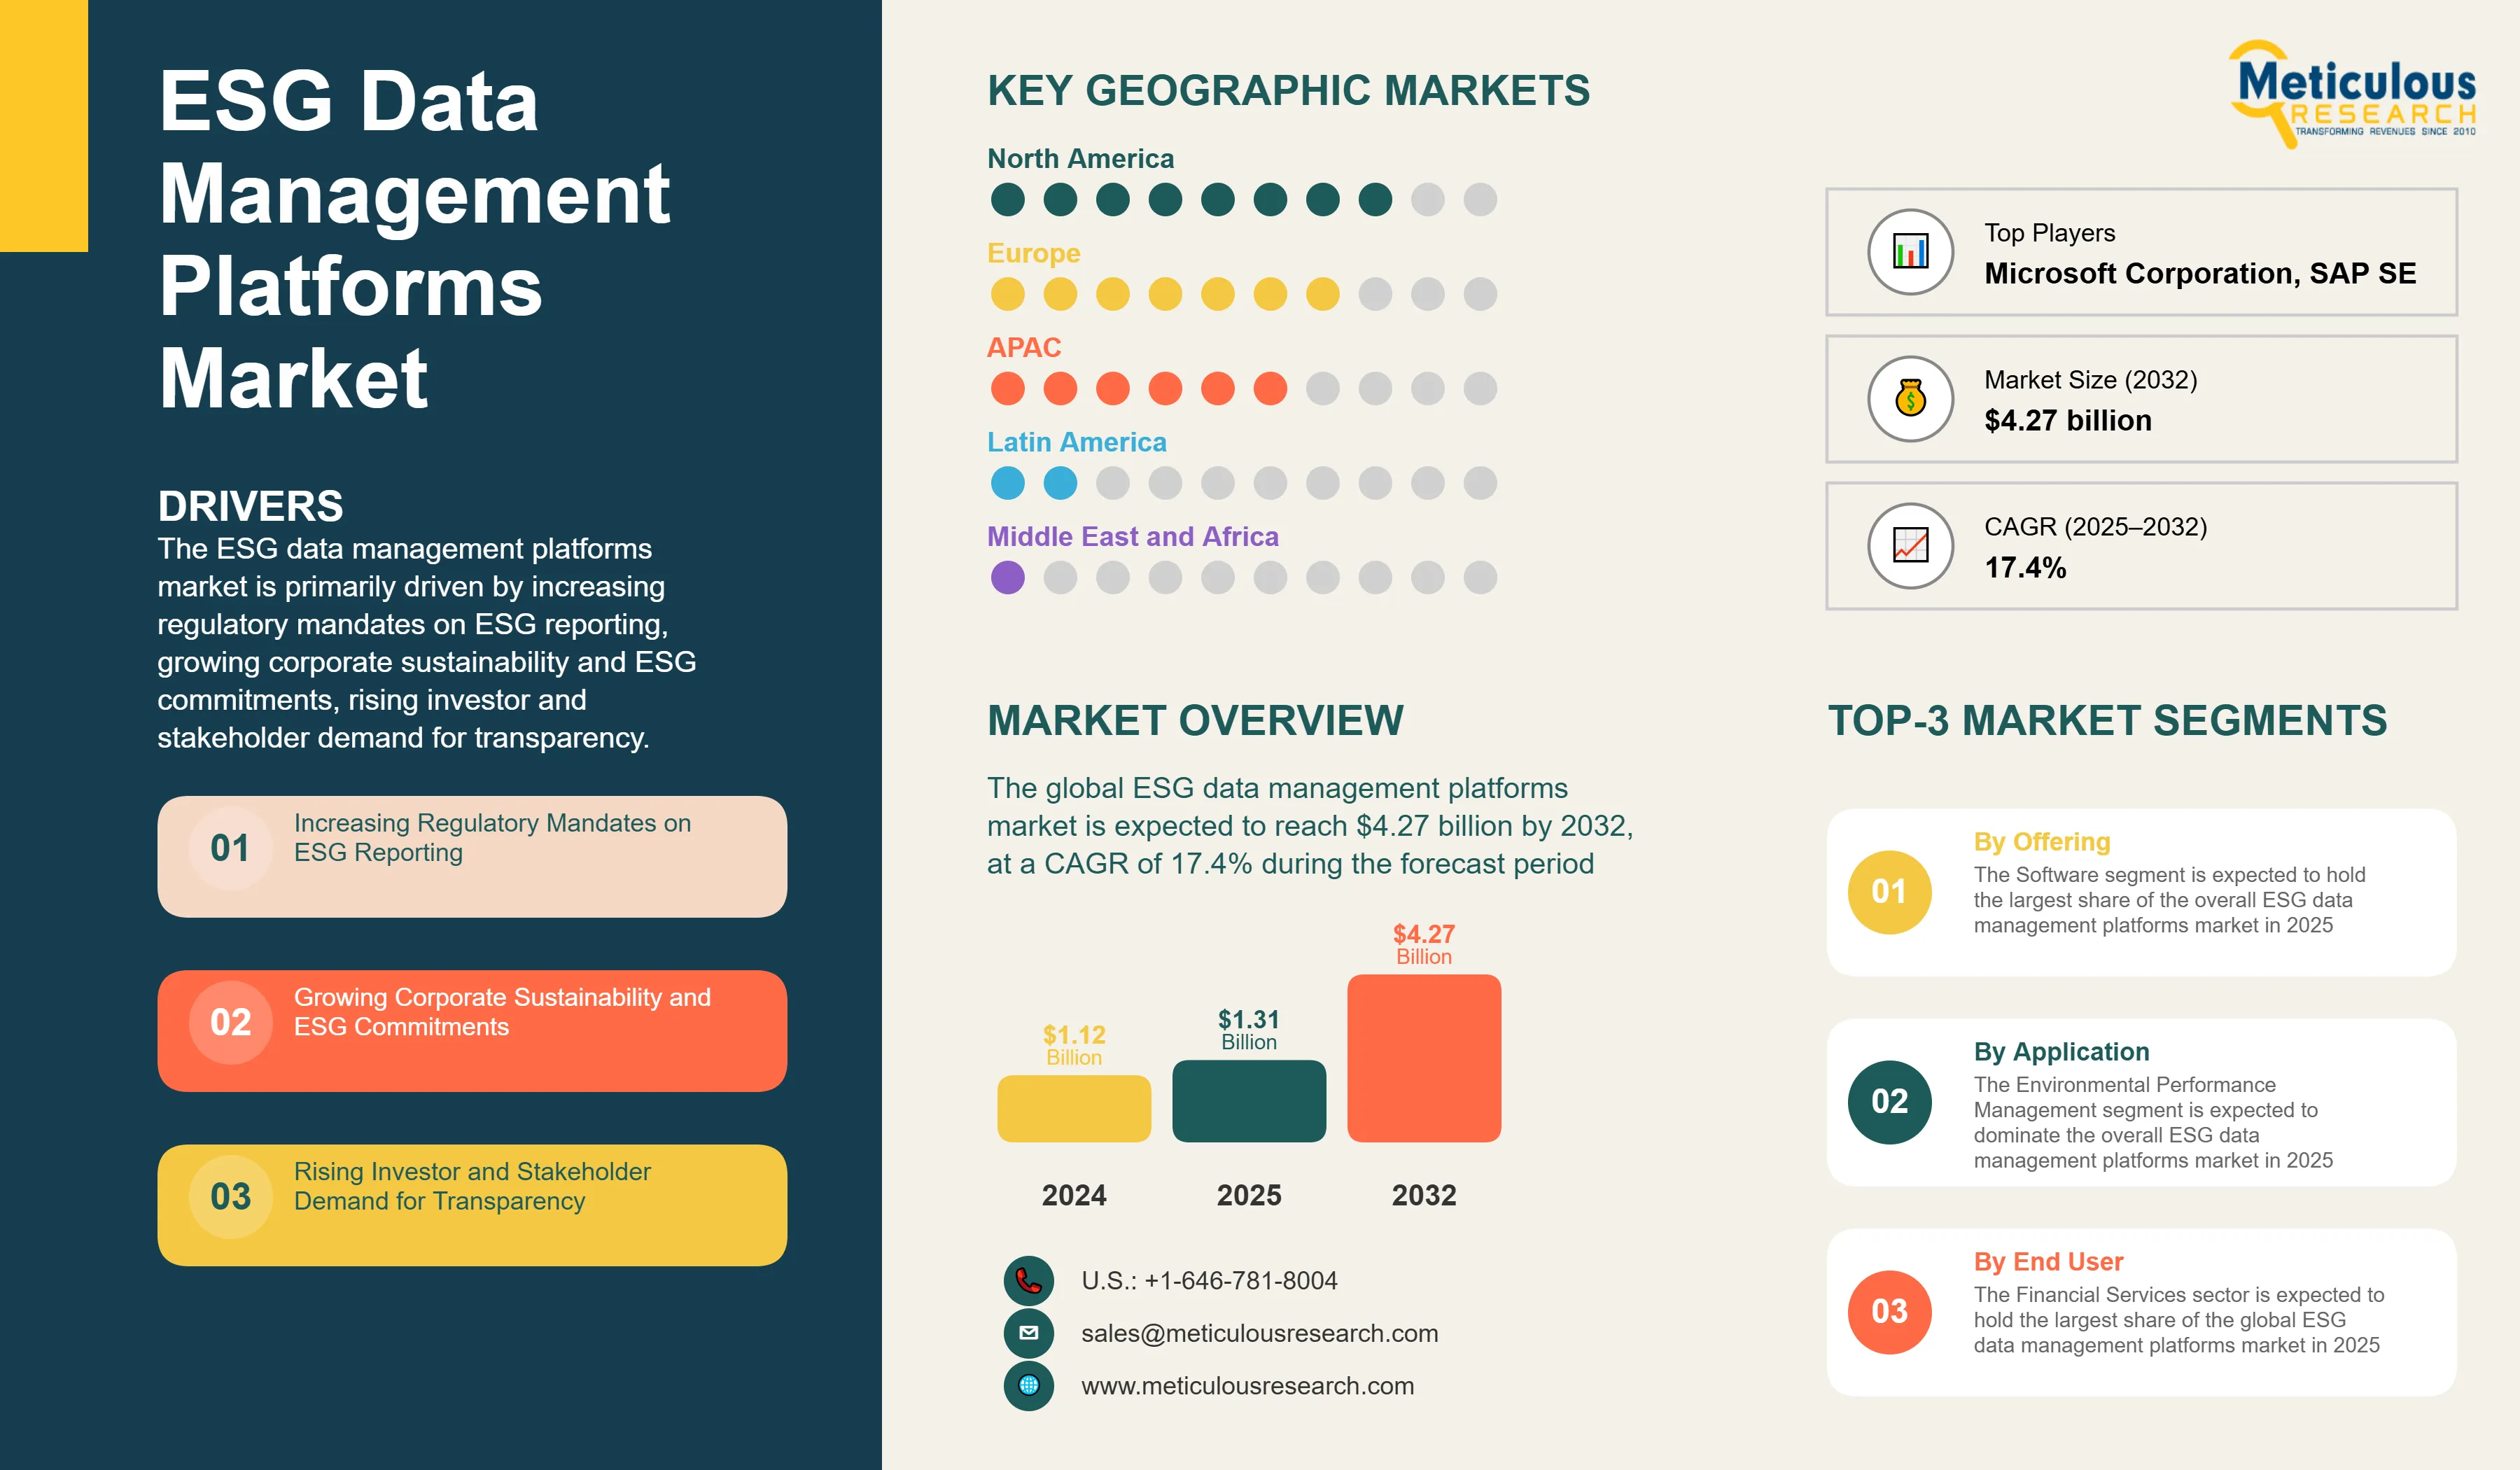Click the green 2025 bar in chart

(x=1249, y=1101)
